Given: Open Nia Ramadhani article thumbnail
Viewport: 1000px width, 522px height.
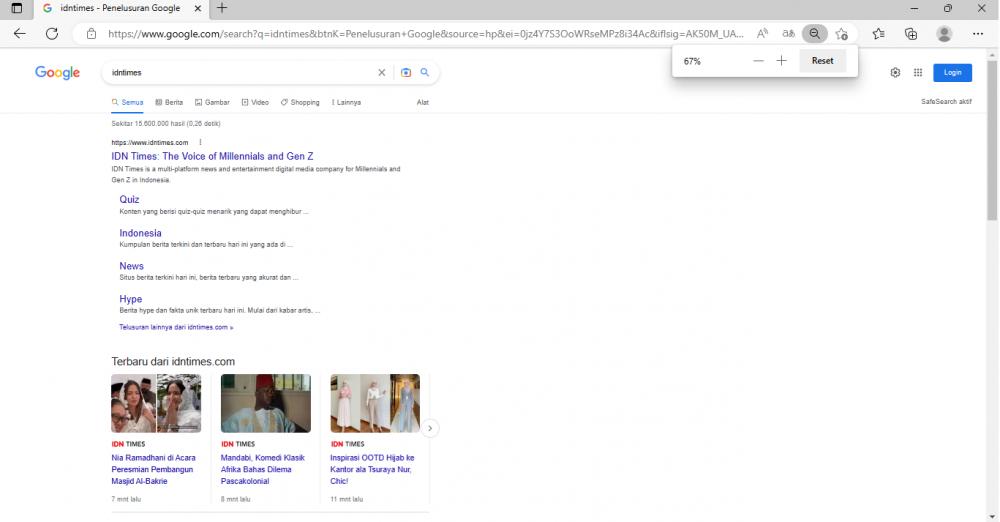Looking at the screenshot, I should pyautogui.click(x=156, y=403).
